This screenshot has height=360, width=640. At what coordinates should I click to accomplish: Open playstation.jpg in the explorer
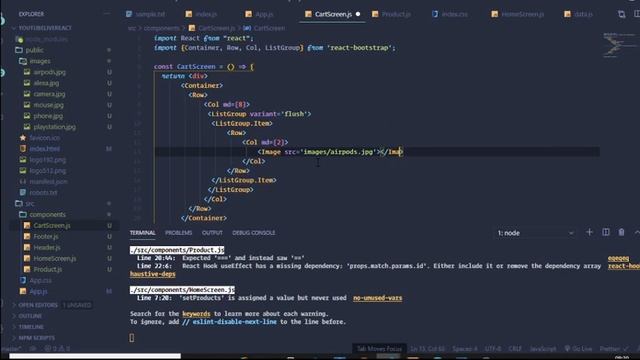click(54, 127)
